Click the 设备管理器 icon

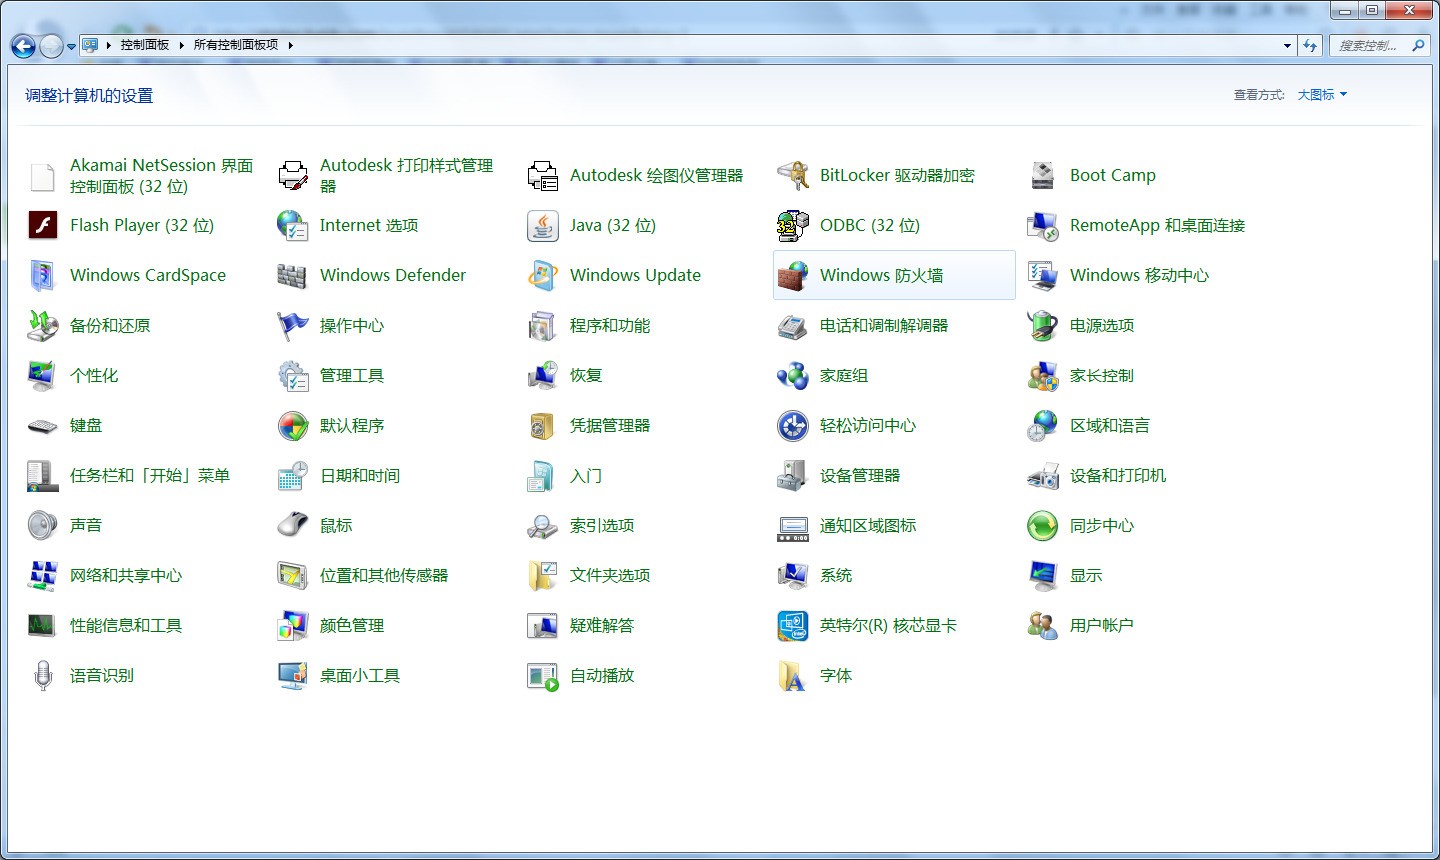pos(793,476)
